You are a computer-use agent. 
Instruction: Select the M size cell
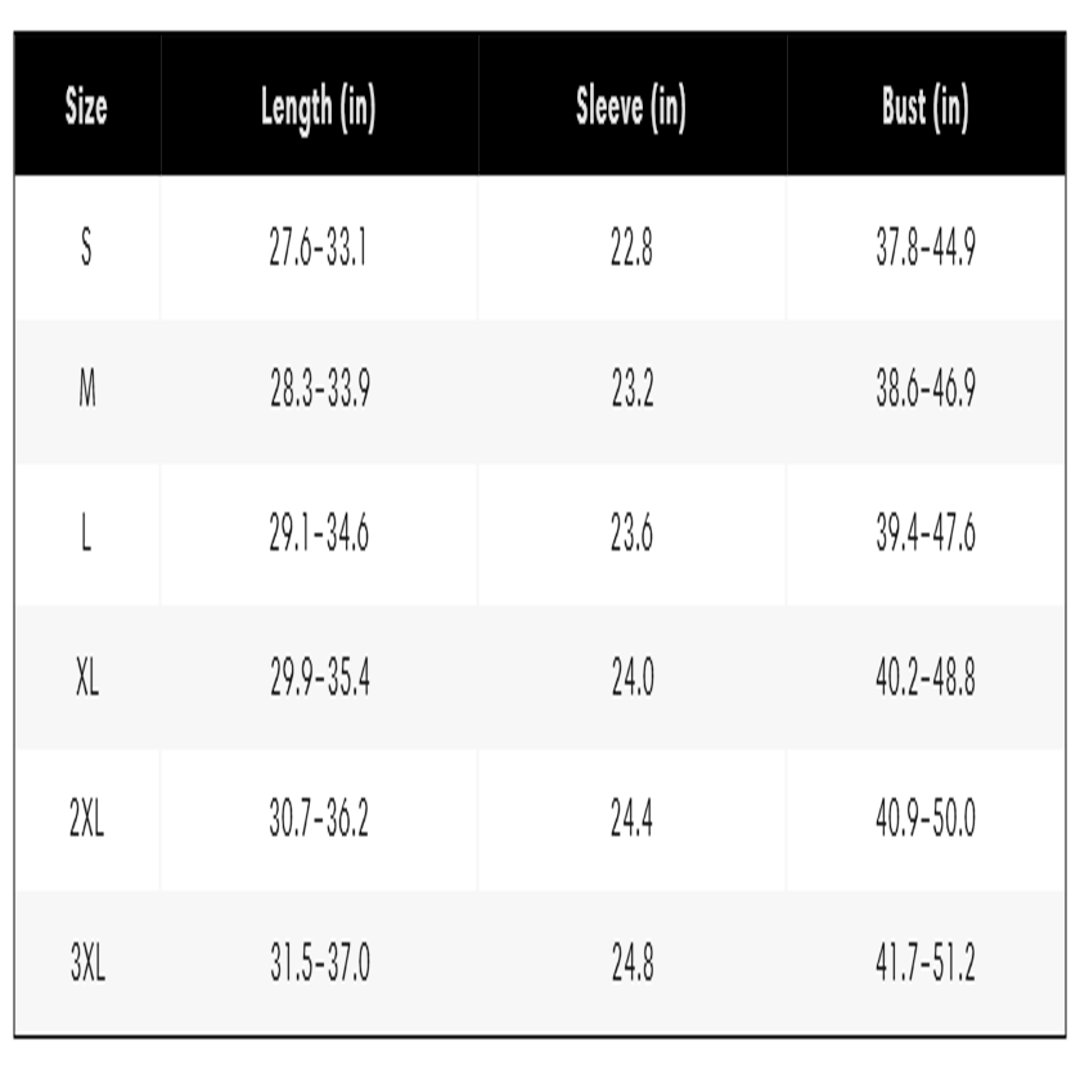tap(87, 388)
